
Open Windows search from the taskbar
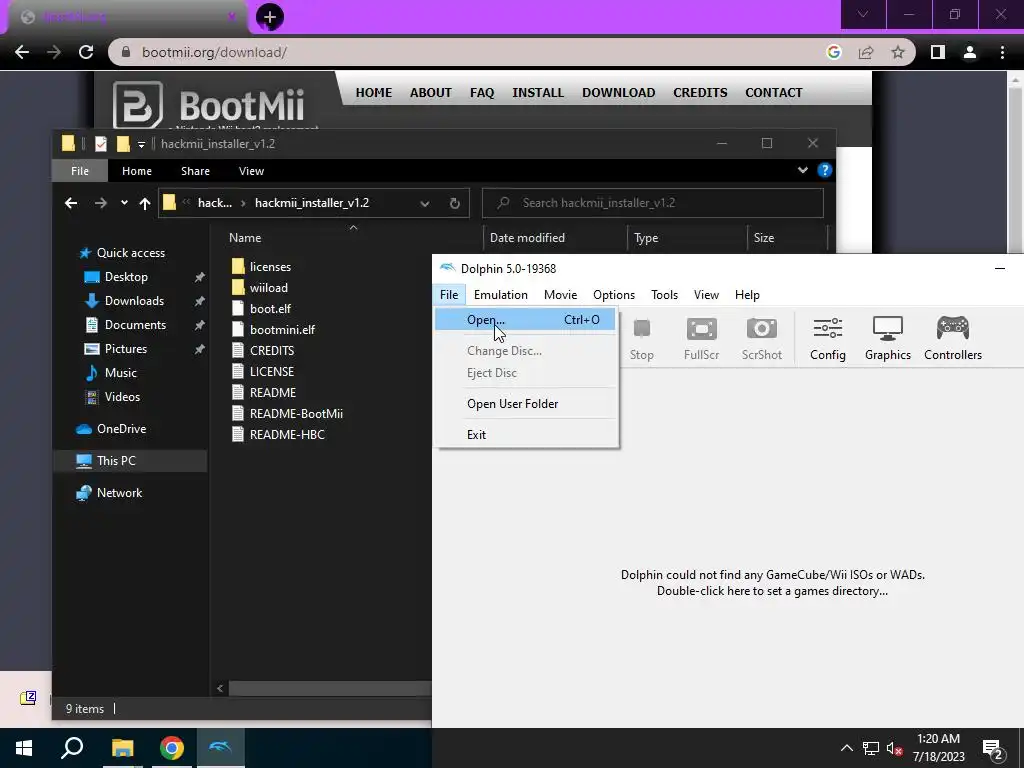point(72,748)
